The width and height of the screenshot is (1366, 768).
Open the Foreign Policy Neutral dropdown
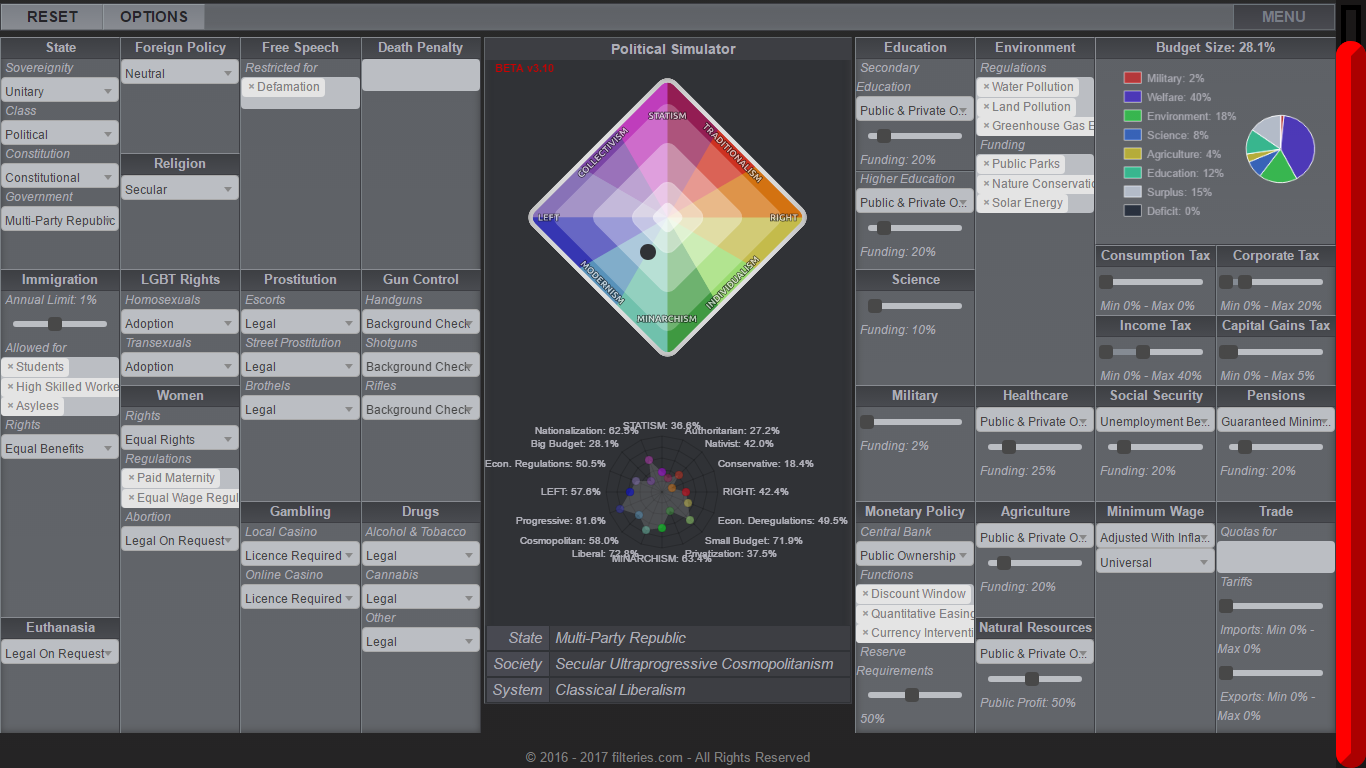tap(180, 73)
